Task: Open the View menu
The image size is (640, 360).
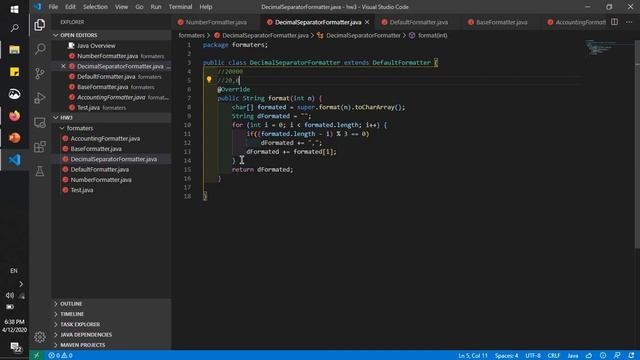Action: click(x=121, y=7)
